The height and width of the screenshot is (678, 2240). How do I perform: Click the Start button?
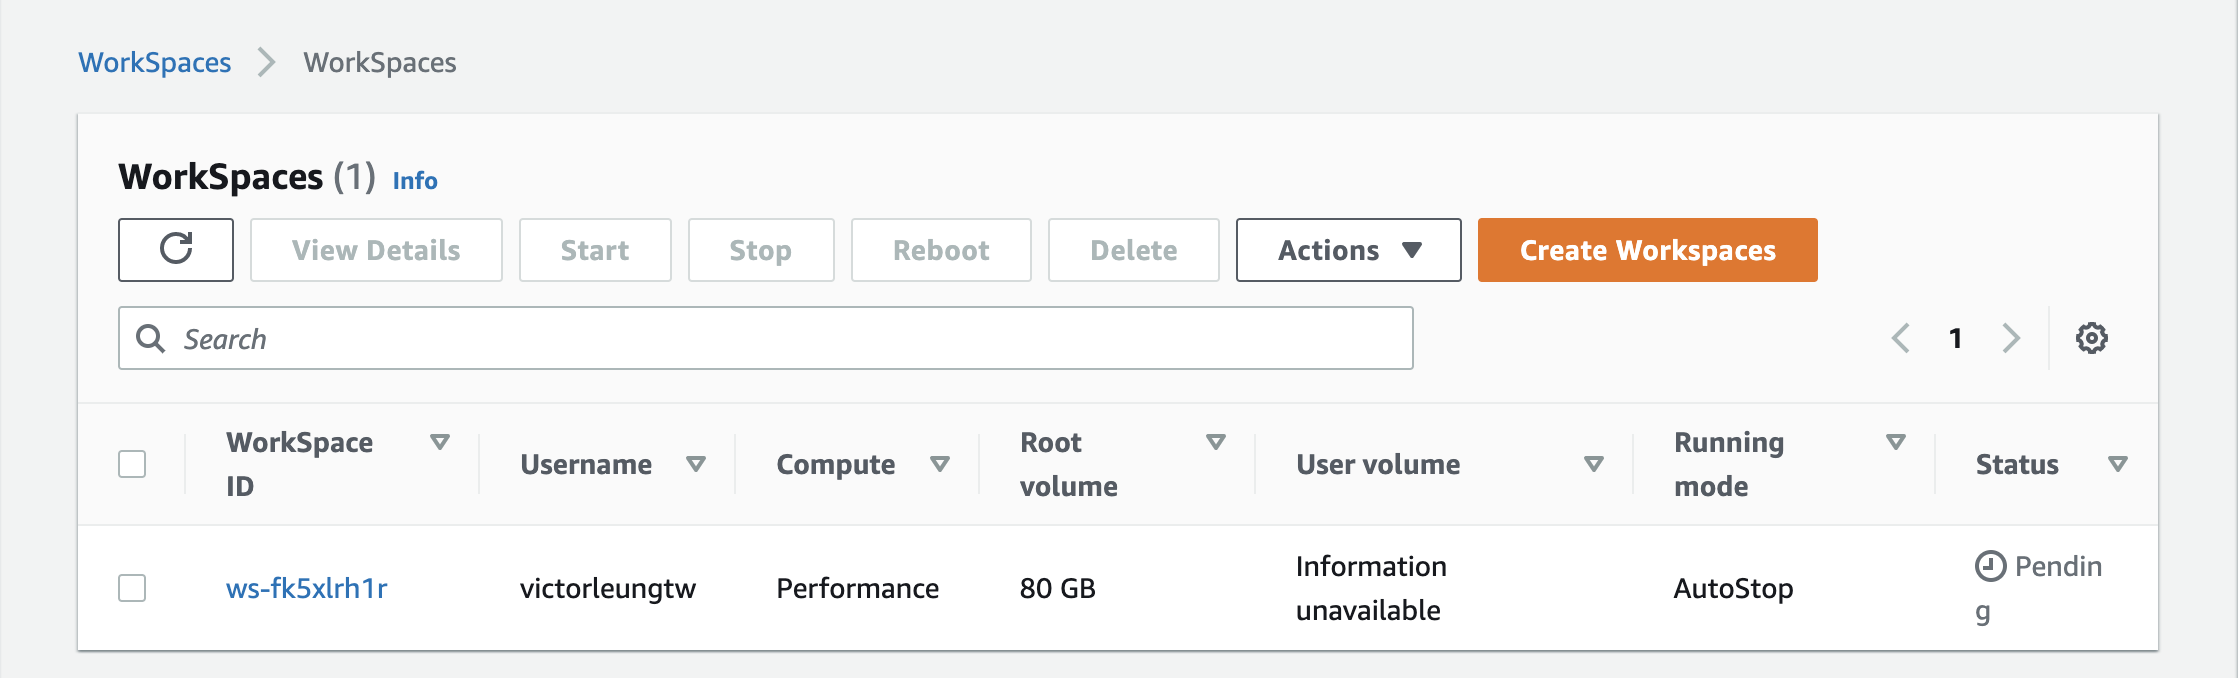pyautogui.click(x=595, y=250)
